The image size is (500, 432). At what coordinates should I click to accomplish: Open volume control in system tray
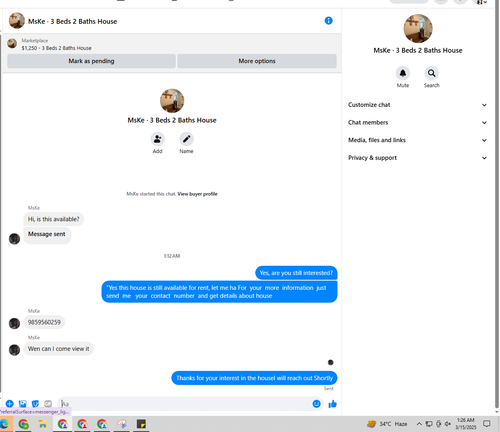[x=448, y=424]
